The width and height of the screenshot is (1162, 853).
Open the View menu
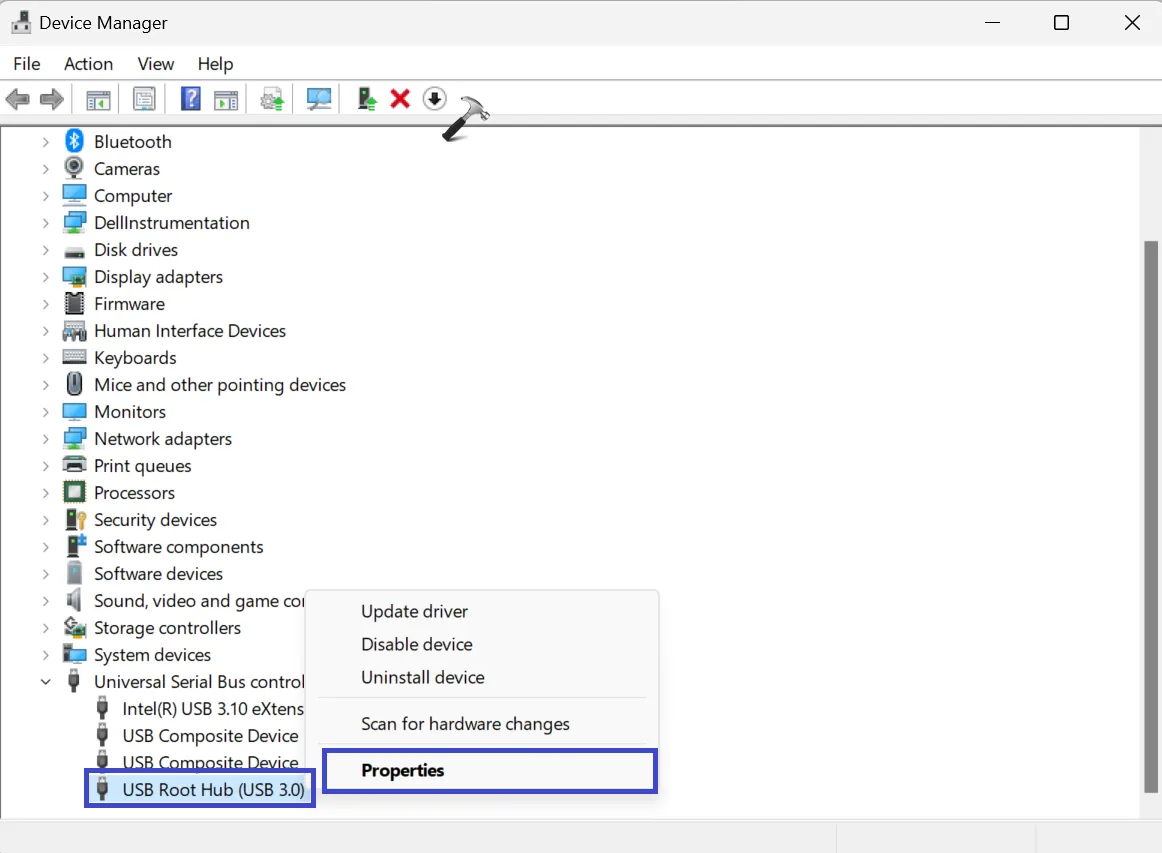pyautogui.click(x=155, y=64)
